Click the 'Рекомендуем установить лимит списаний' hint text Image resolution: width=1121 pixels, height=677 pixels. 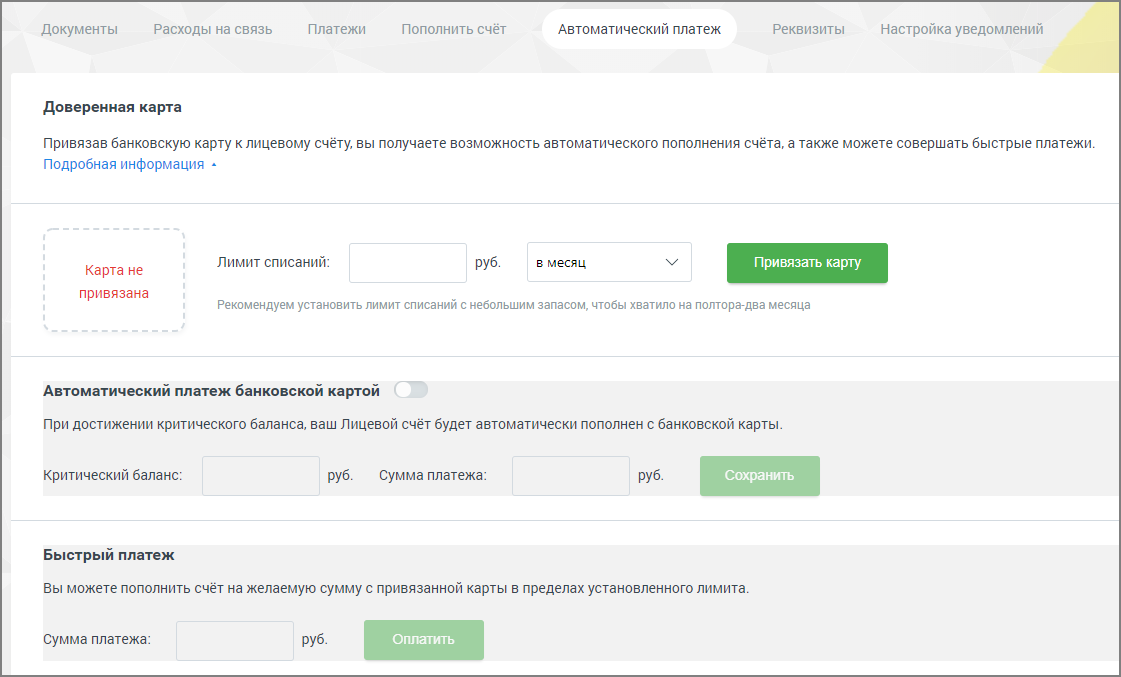click(513, 305)
